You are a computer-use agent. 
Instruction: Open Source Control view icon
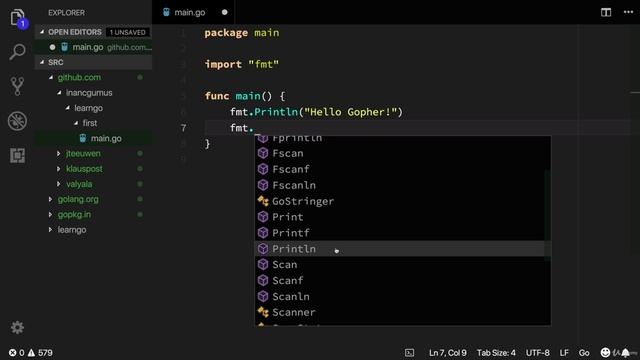tap(17, 86)
